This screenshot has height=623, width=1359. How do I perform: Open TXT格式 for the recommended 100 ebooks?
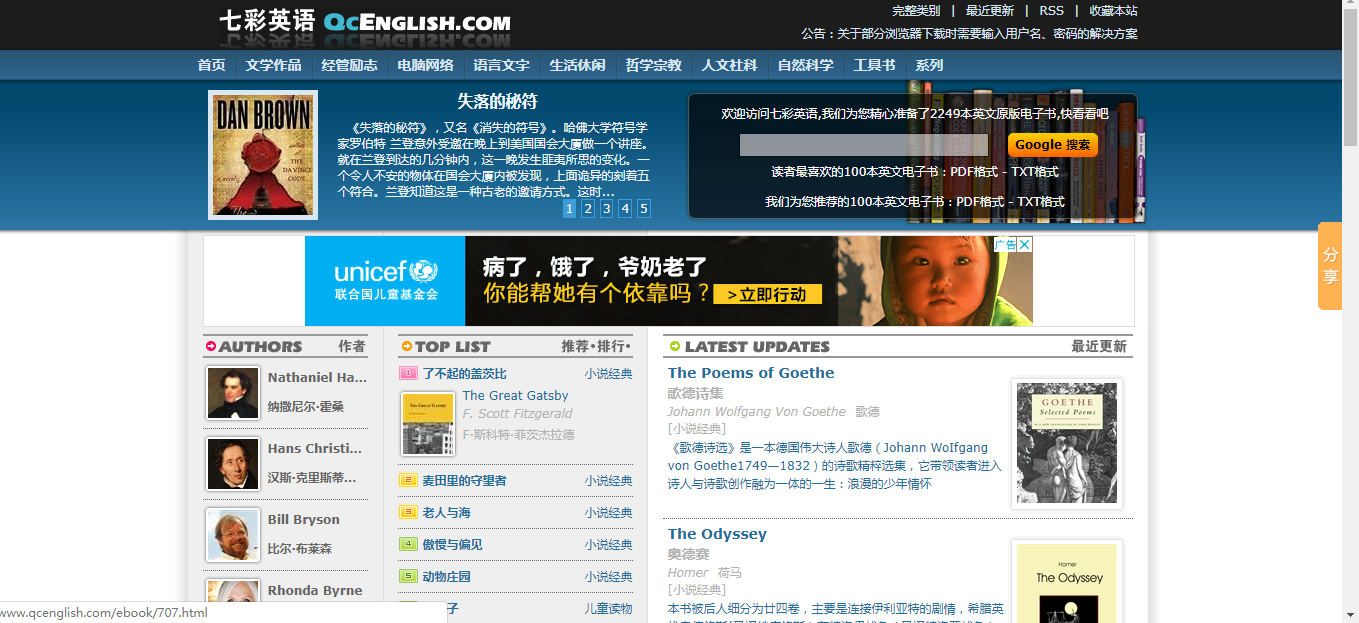point(1041,202)
